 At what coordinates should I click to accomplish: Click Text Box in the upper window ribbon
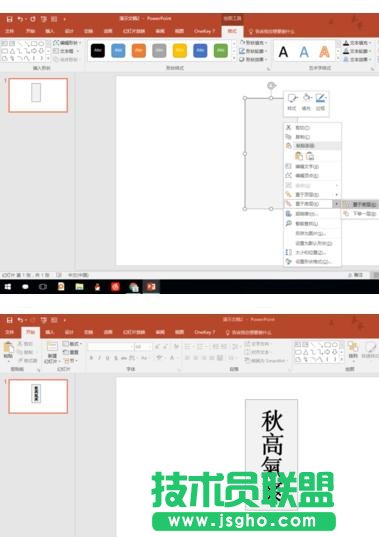[66, 51]
